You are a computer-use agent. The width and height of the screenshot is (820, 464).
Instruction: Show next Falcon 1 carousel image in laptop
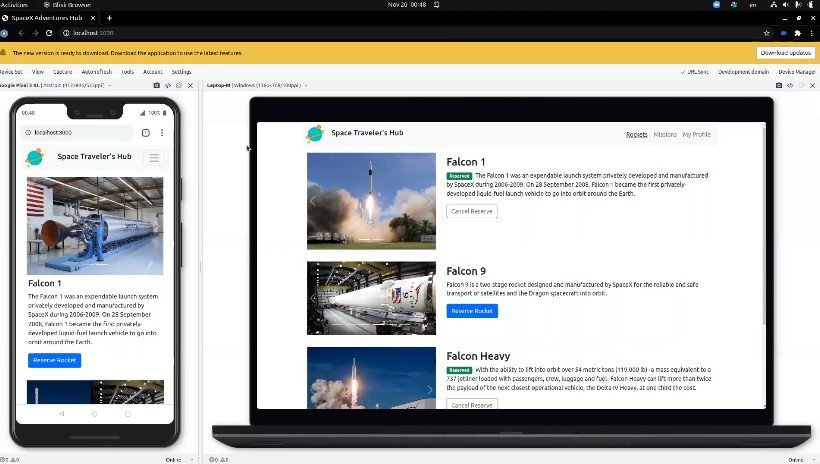coord(429,201)
